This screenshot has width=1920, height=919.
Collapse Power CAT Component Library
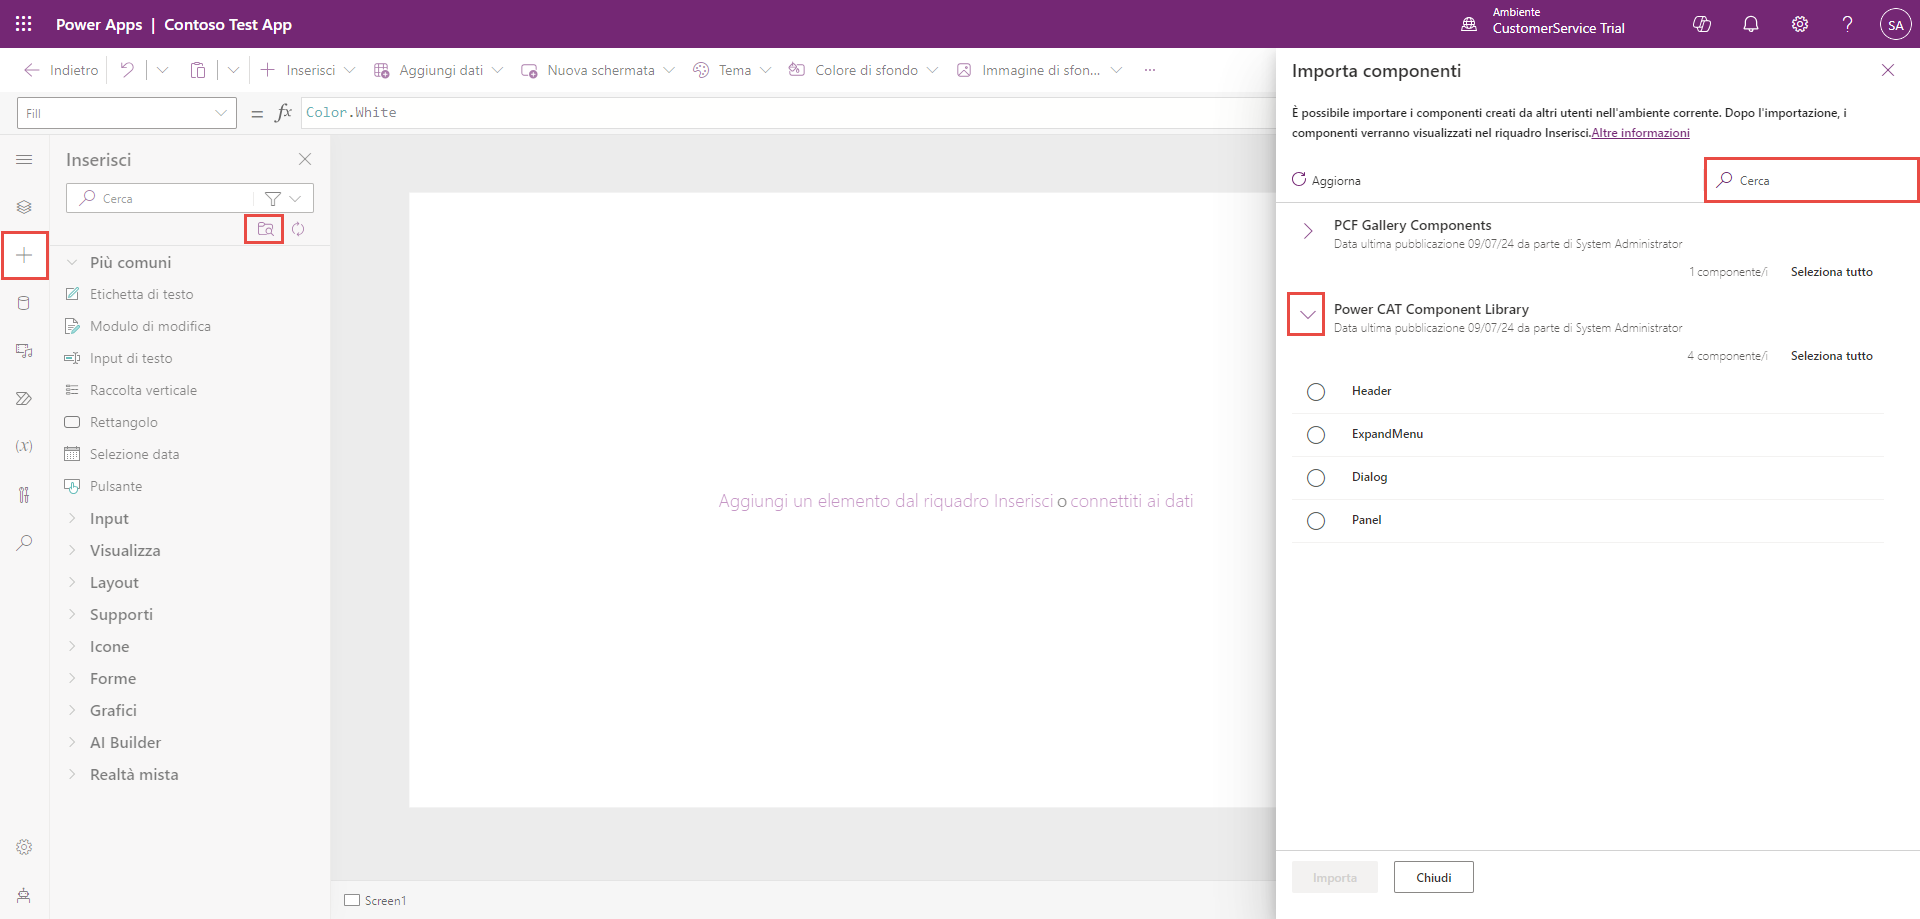[1307, 314]
